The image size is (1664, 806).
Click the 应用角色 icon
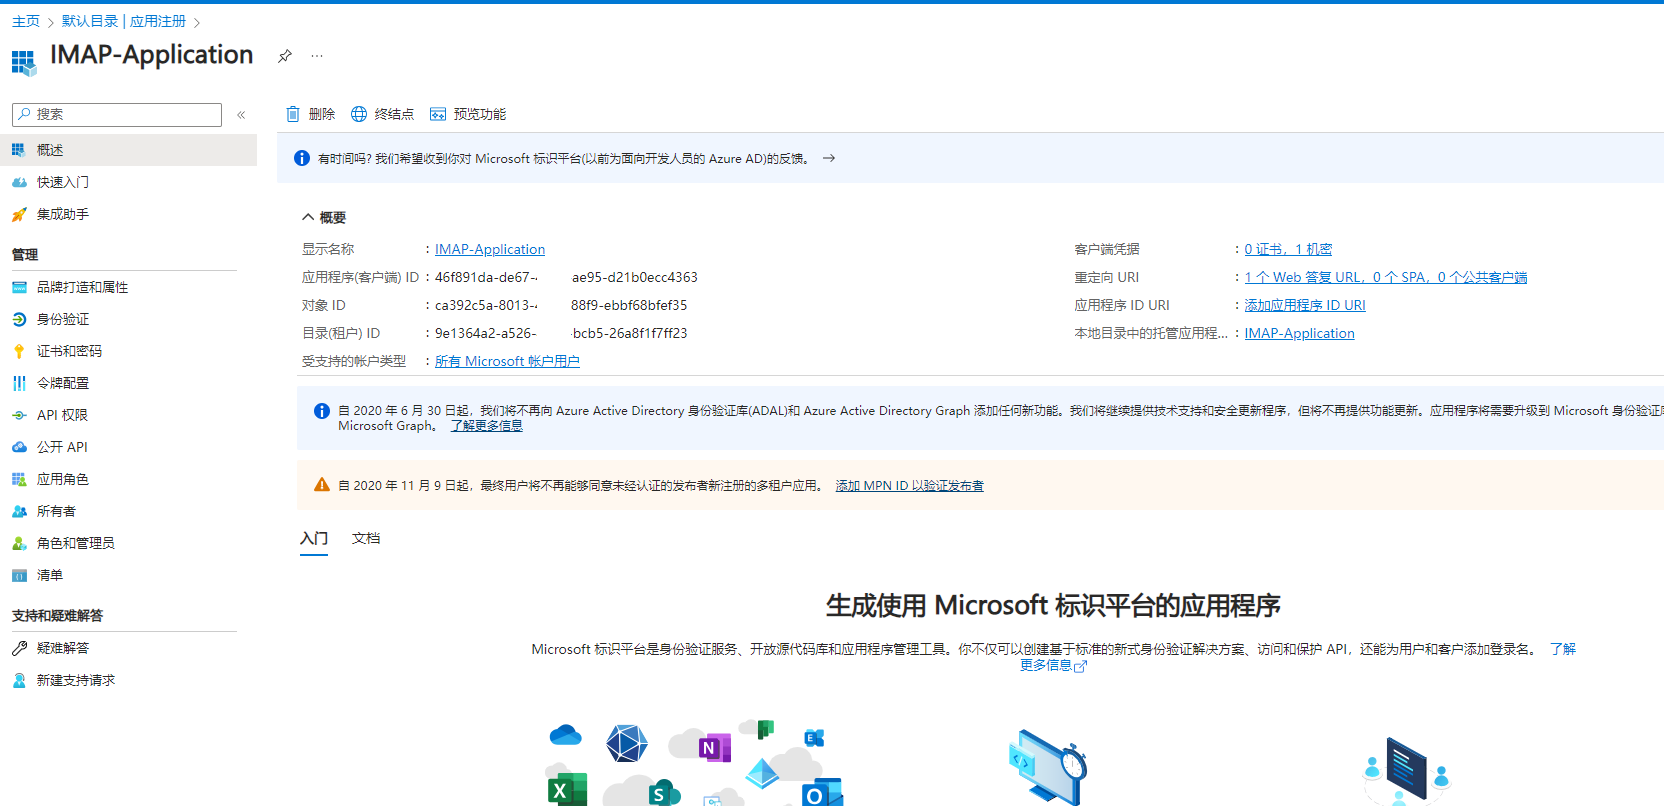tap(19, 479)
